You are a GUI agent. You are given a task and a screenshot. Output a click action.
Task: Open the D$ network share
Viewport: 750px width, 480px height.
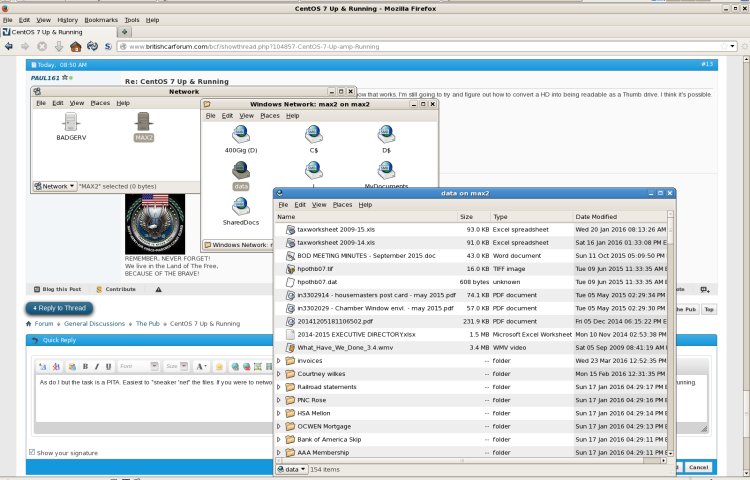[386, 139]
